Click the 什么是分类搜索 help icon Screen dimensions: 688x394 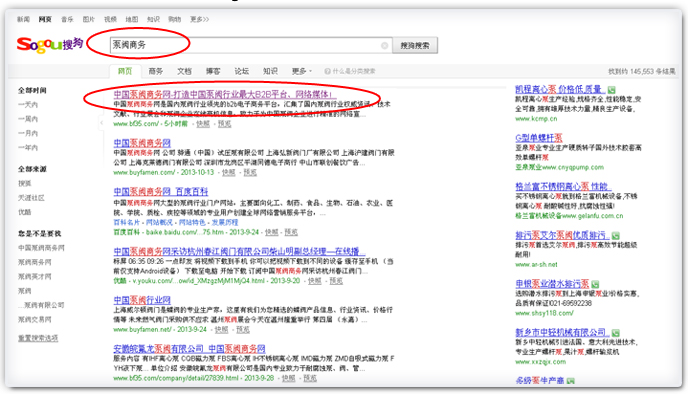point(327,71)
